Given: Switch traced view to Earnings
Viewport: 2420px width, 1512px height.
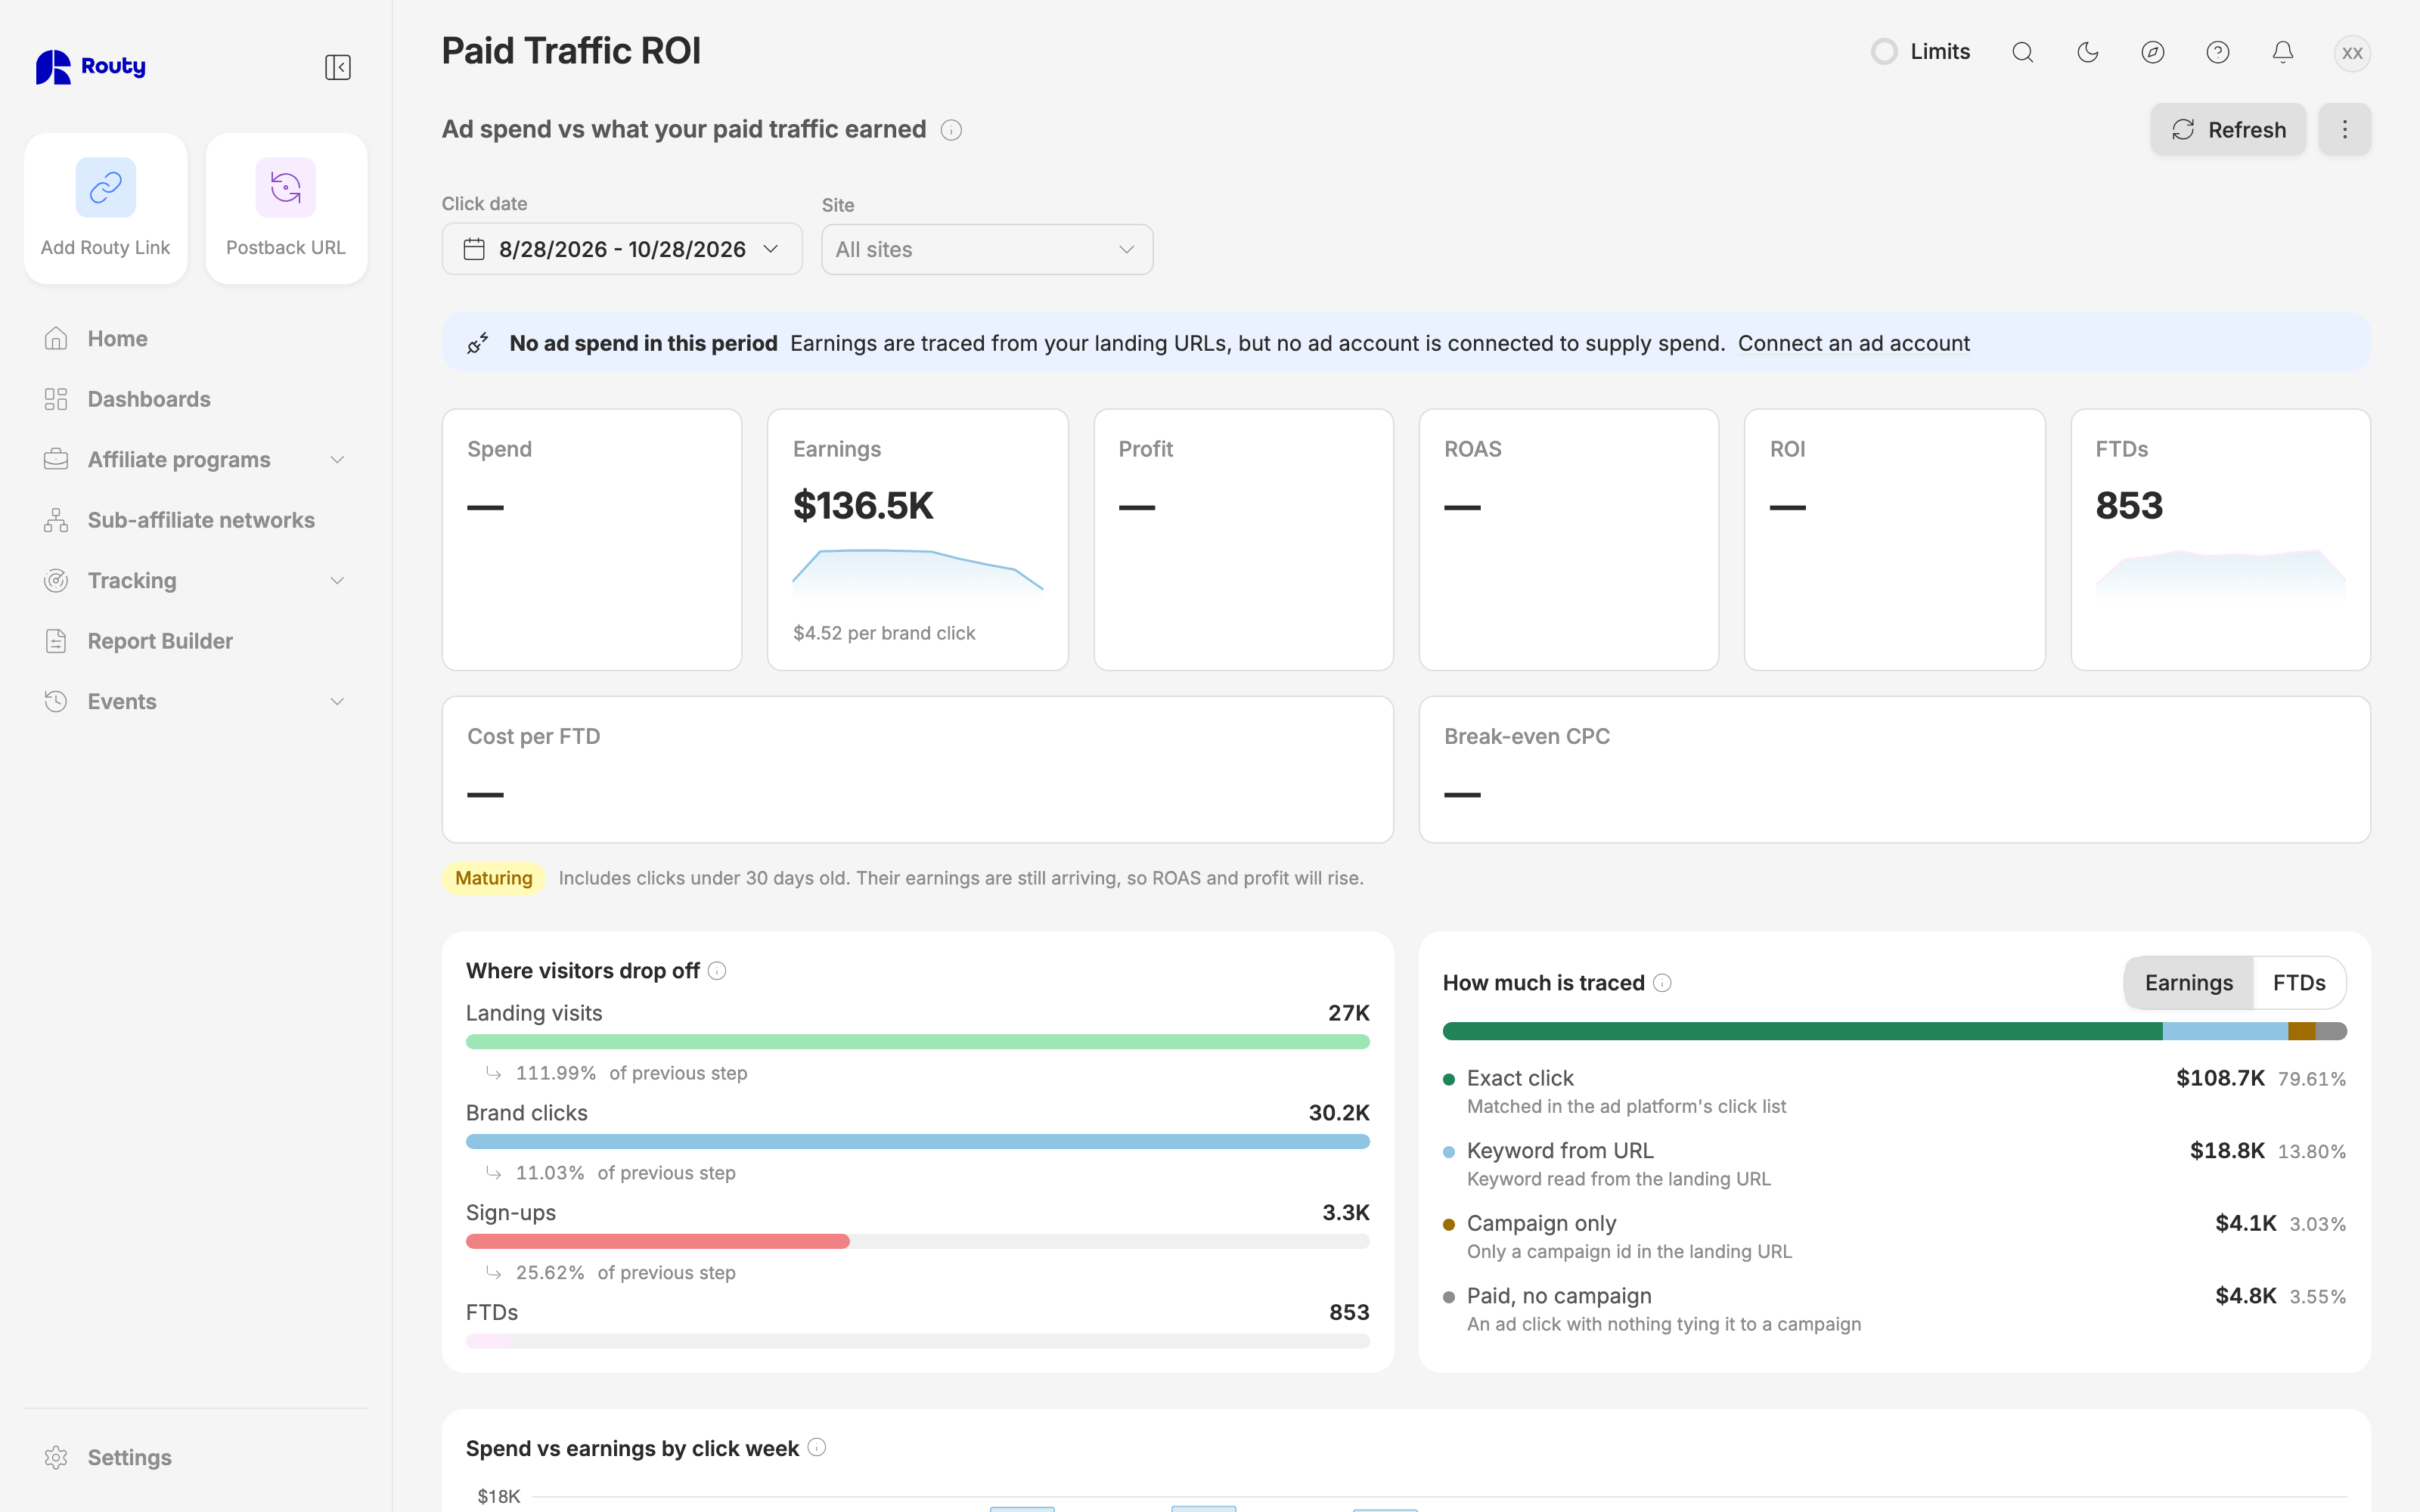Looking at the screenshot, I should tap(2188, 983).
